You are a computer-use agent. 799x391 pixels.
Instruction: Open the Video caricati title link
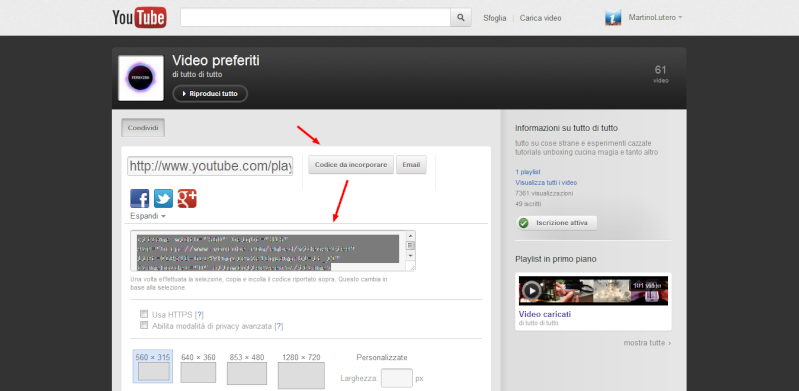coord(545,314)
